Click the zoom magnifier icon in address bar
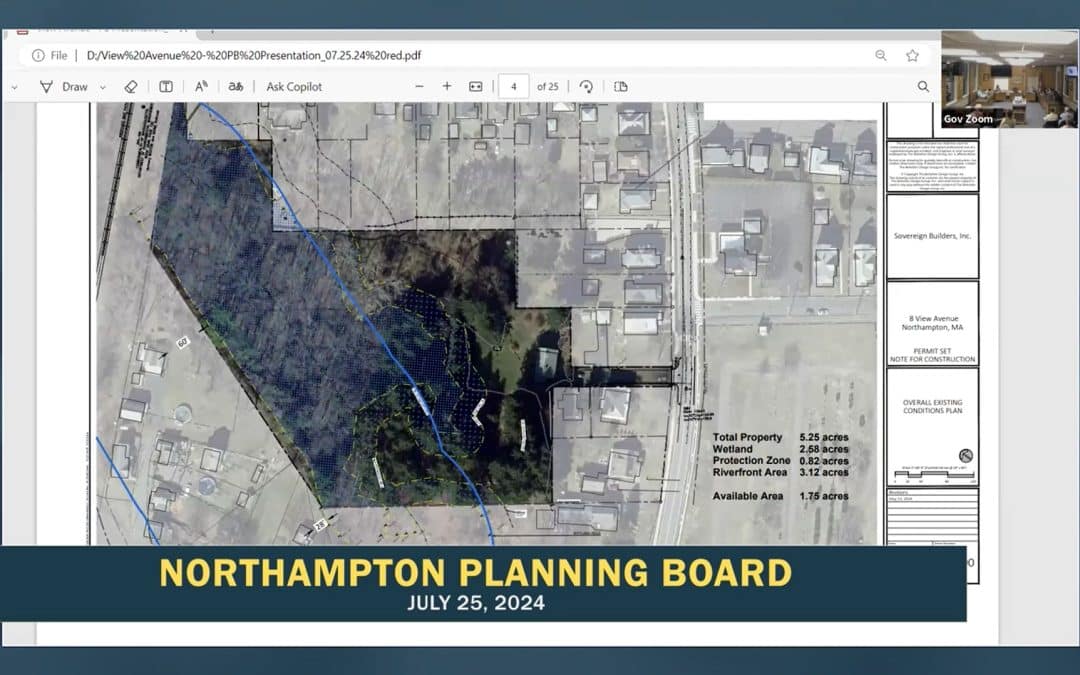 coord(881,55)
